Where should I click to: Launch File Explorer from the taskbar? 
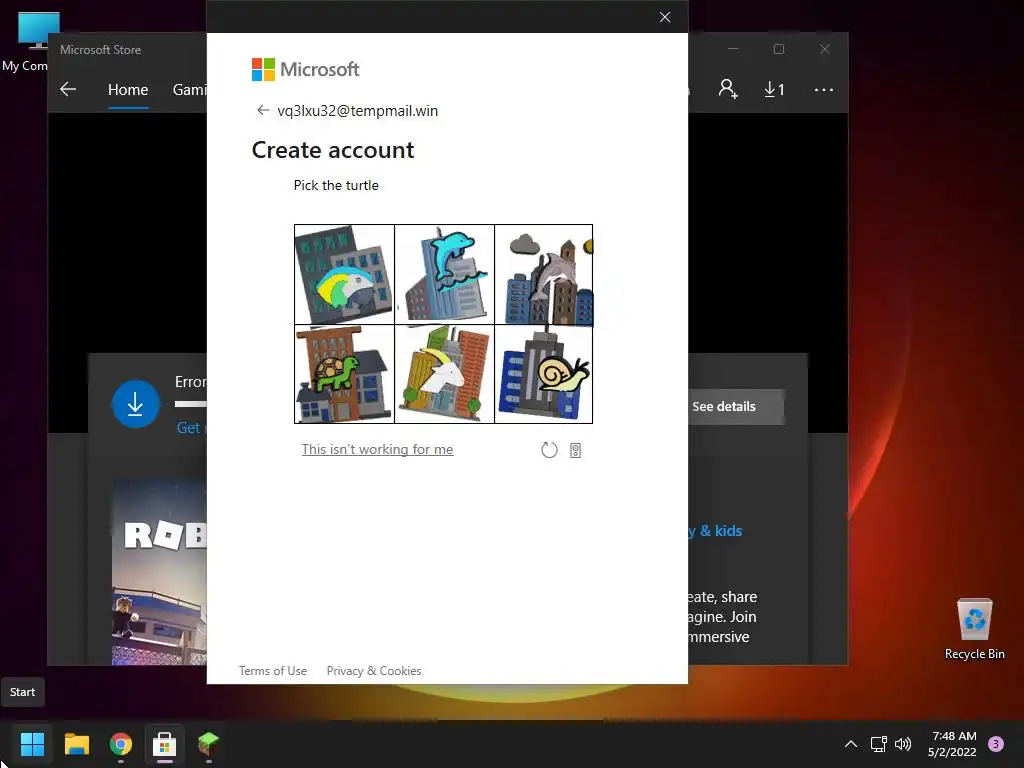pos(76,743)
